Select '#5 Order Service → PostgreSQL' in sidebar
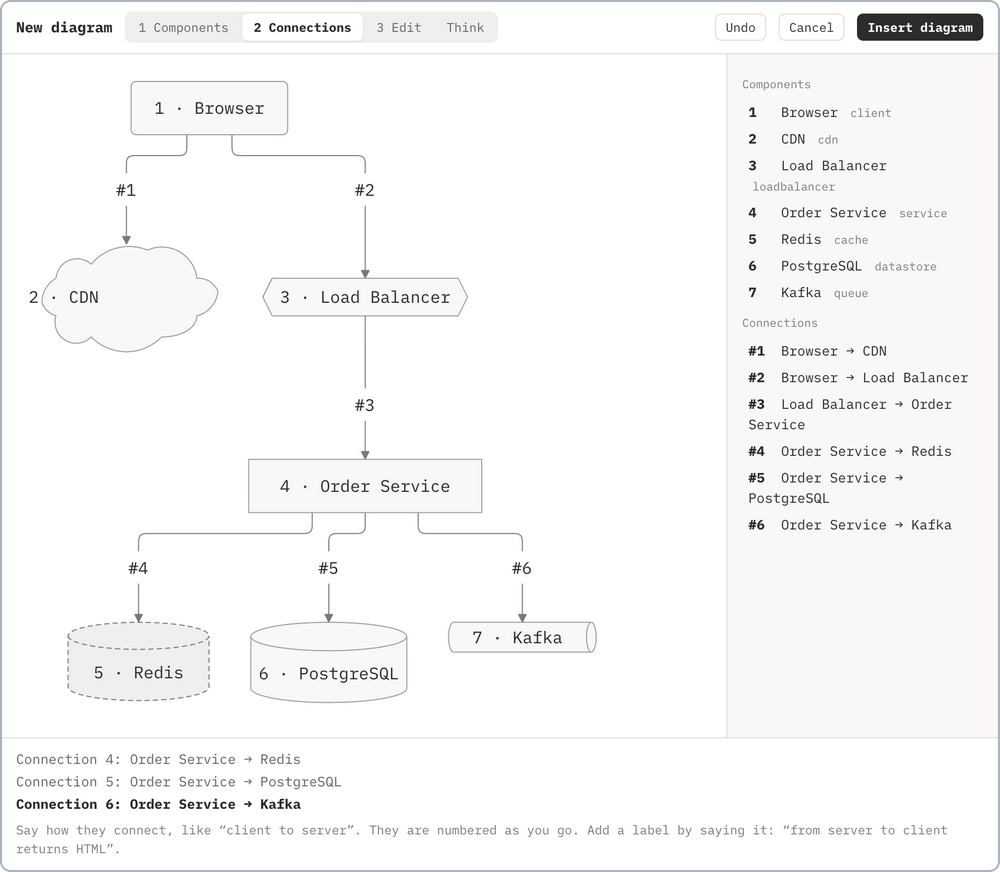 click(x=826, y=487)
